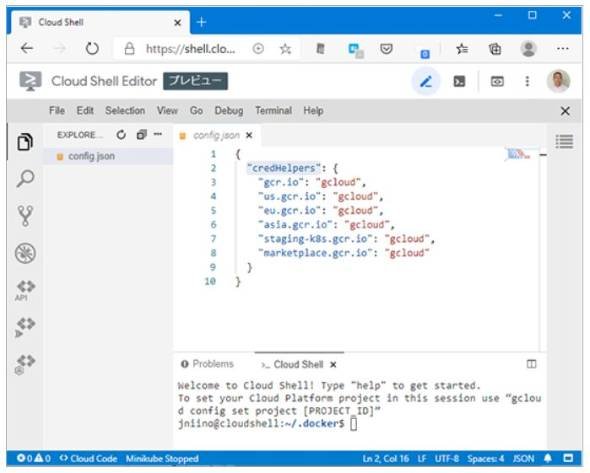Split the bottom panel layout icon

[x=531, y=364]
